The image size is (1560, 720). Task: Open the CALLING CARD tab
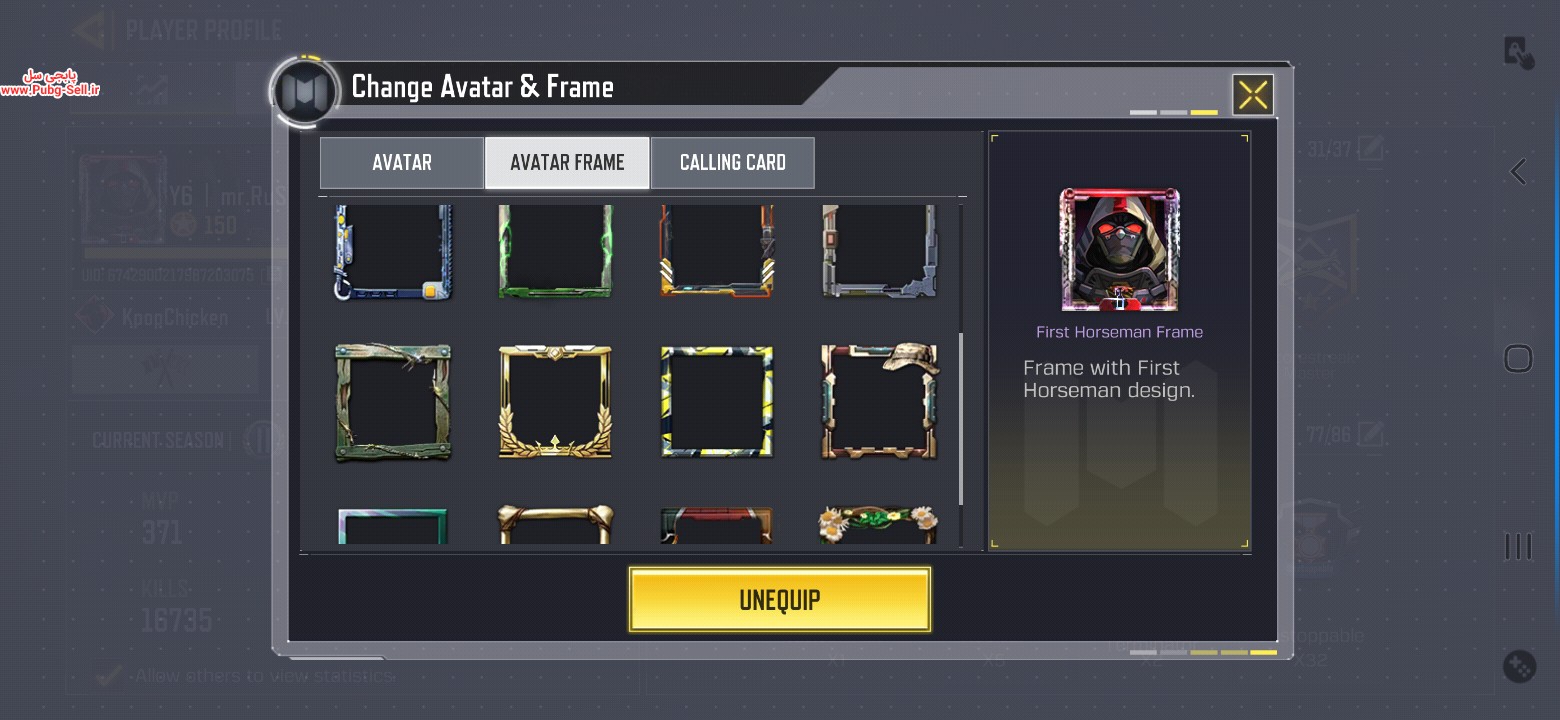pyautogui.click(x=733, y=163)
